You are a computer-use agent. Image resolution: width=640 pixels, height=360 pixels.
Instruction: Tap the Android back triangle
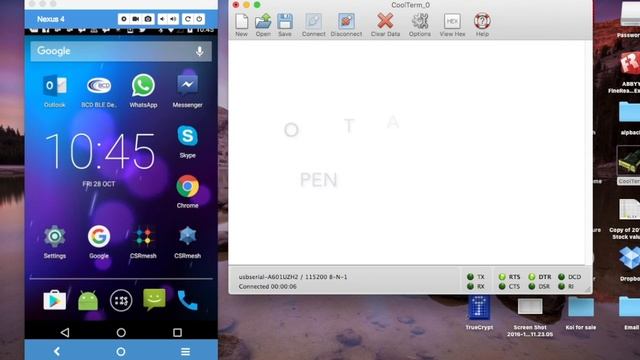point(65,333)
